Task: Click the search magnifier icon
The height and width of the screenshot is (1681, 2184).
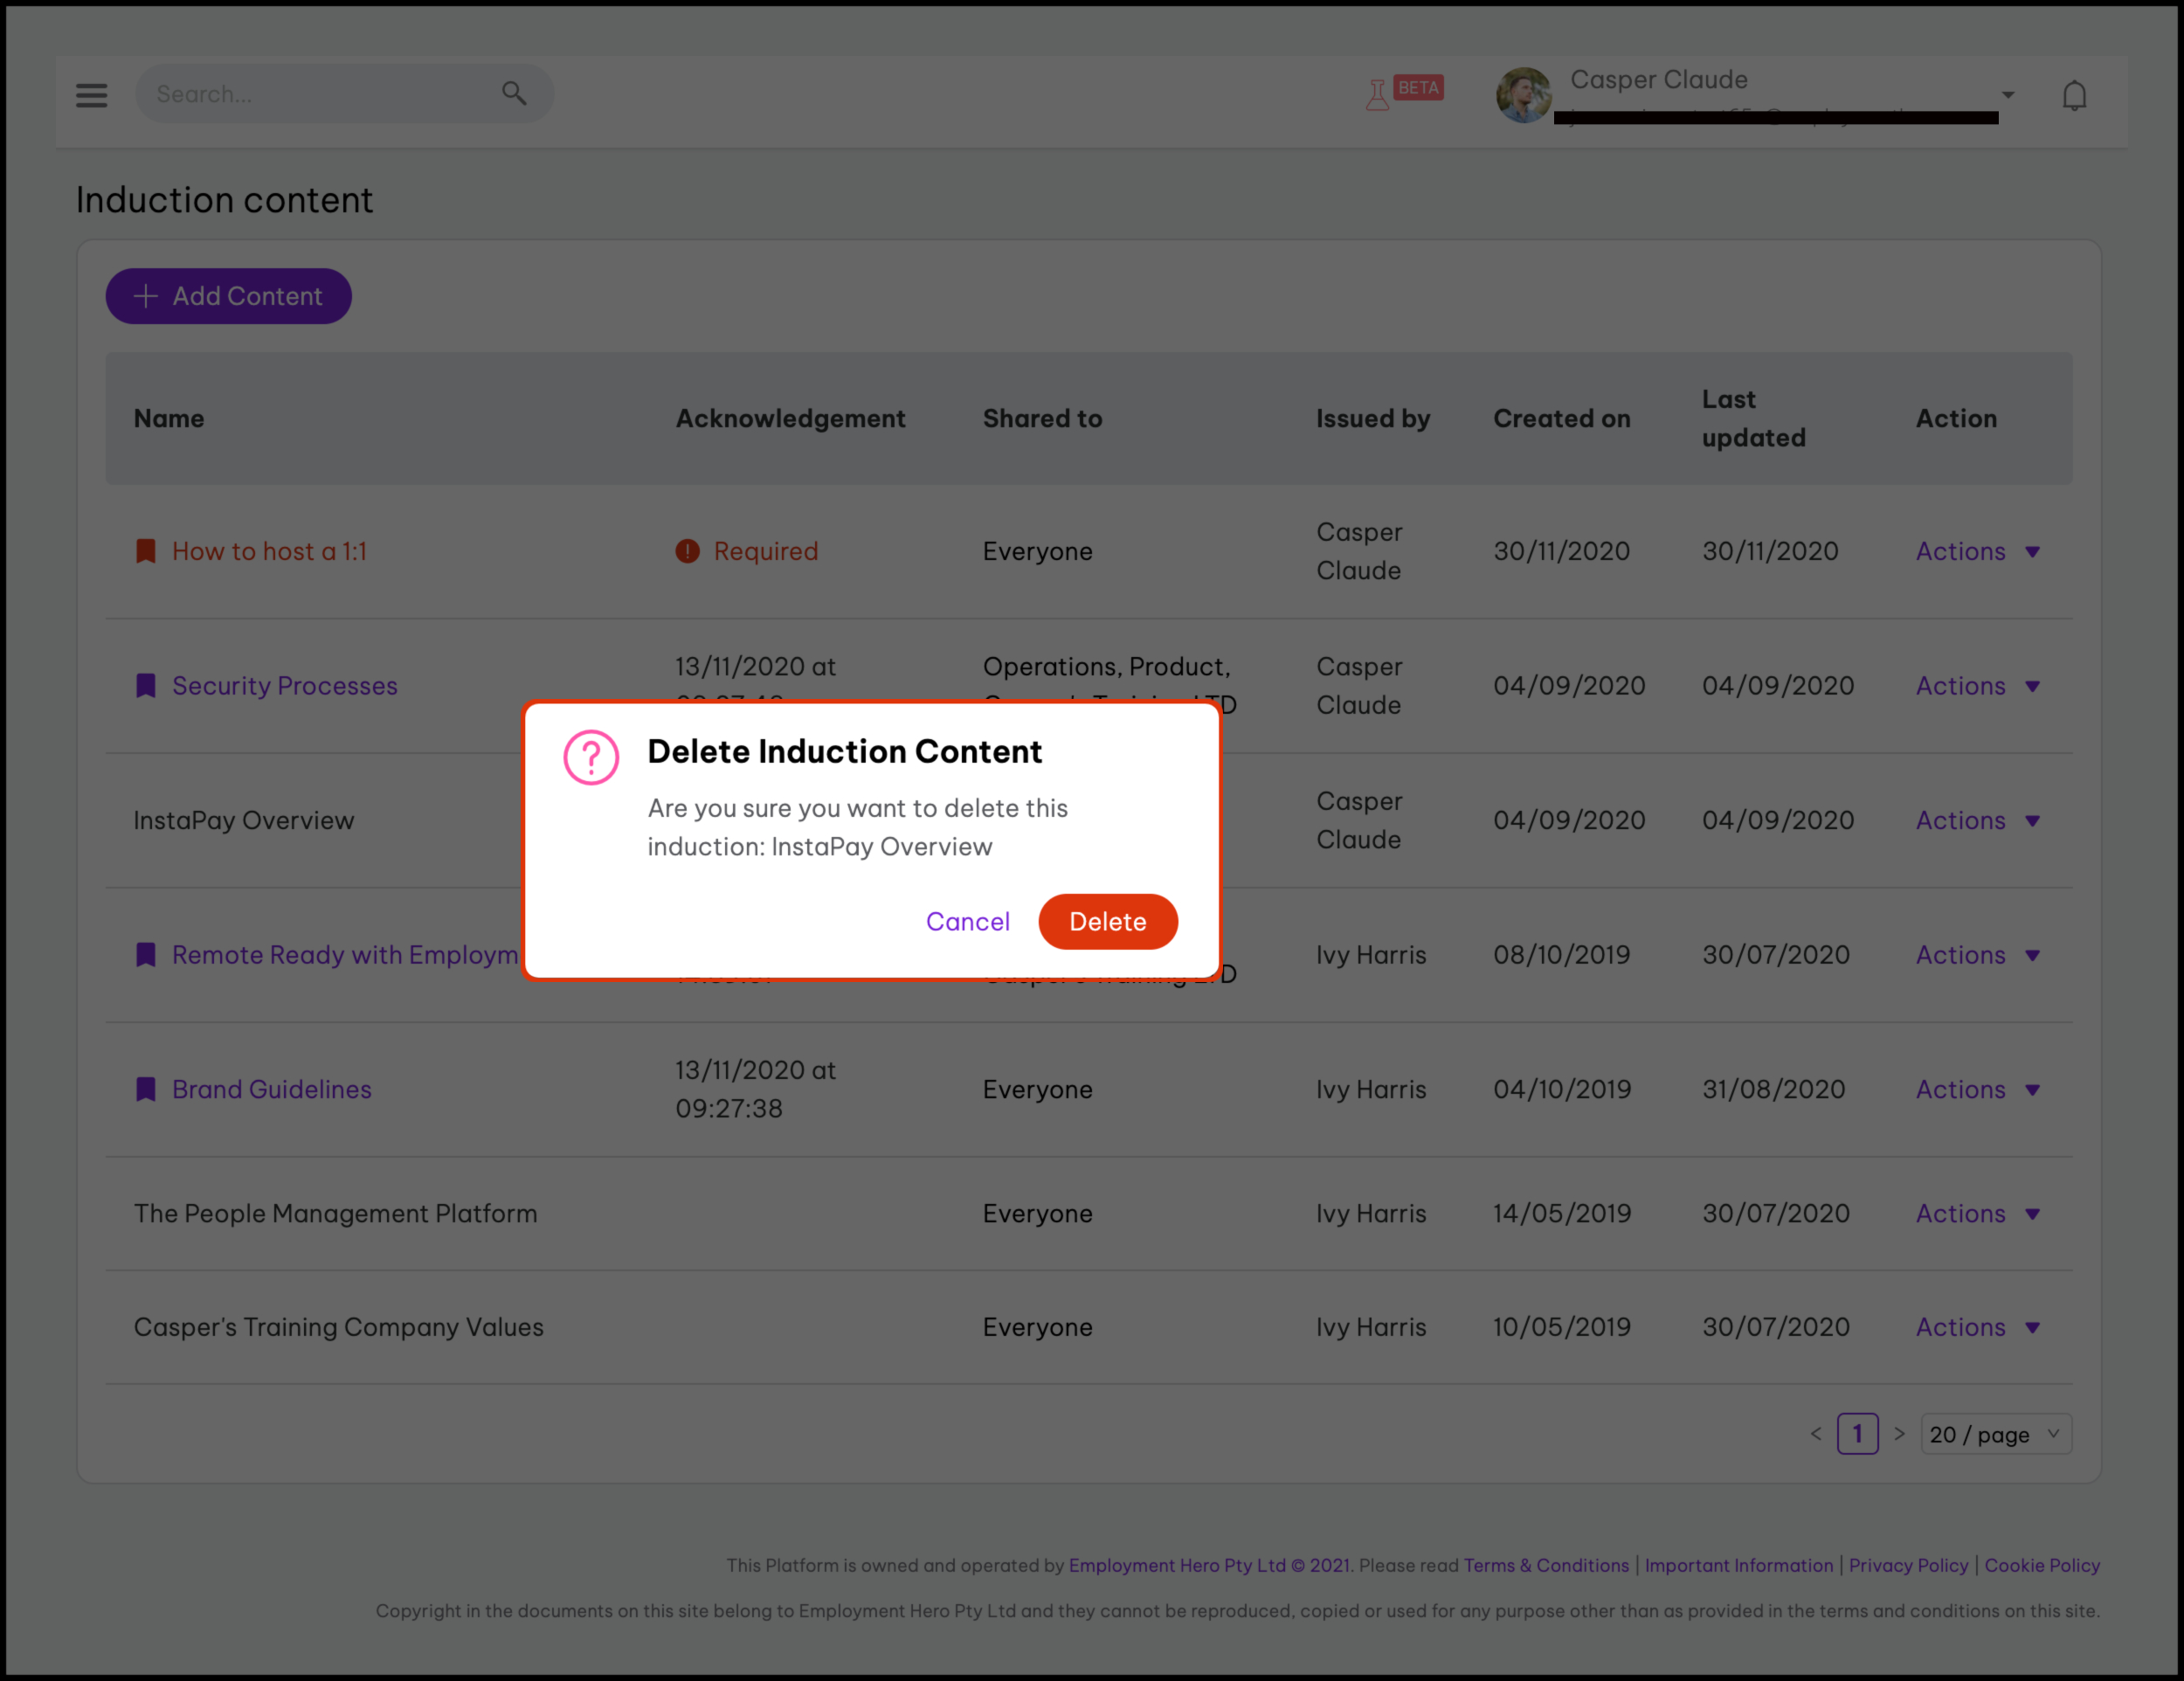Action: point(514,94)
